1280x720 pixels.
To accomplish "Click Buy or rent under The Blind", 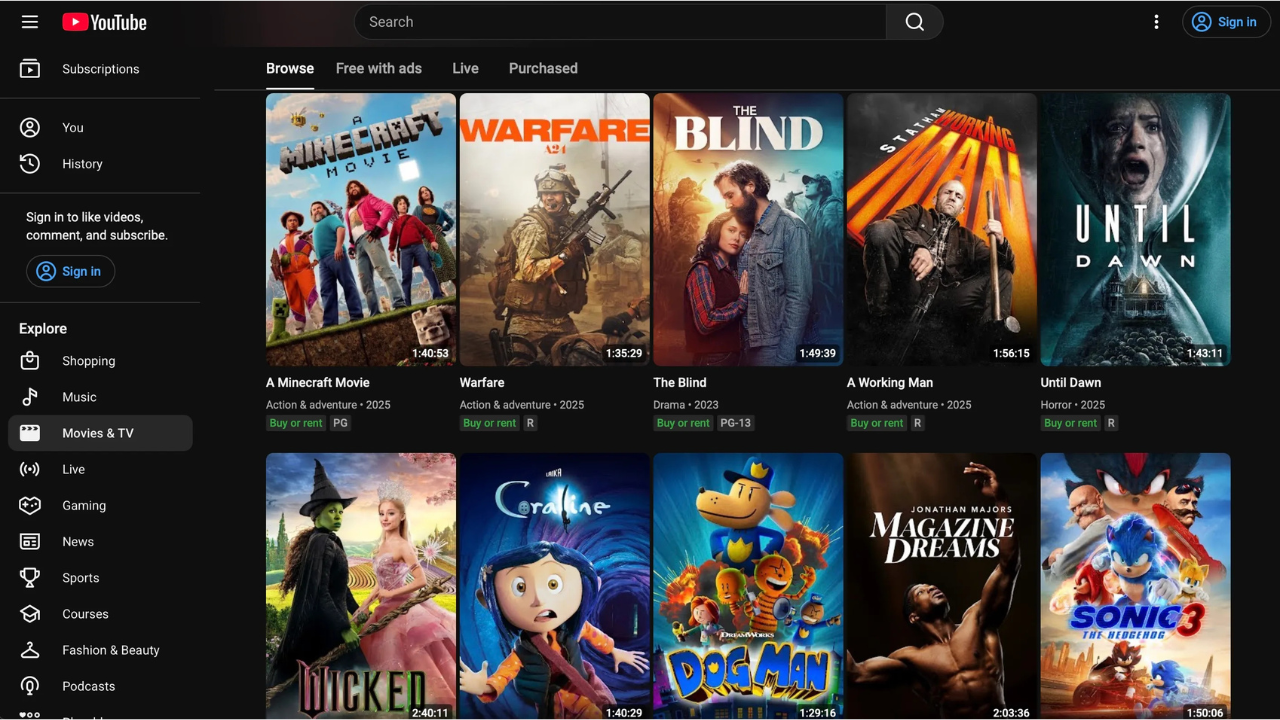I will (683, 423).
